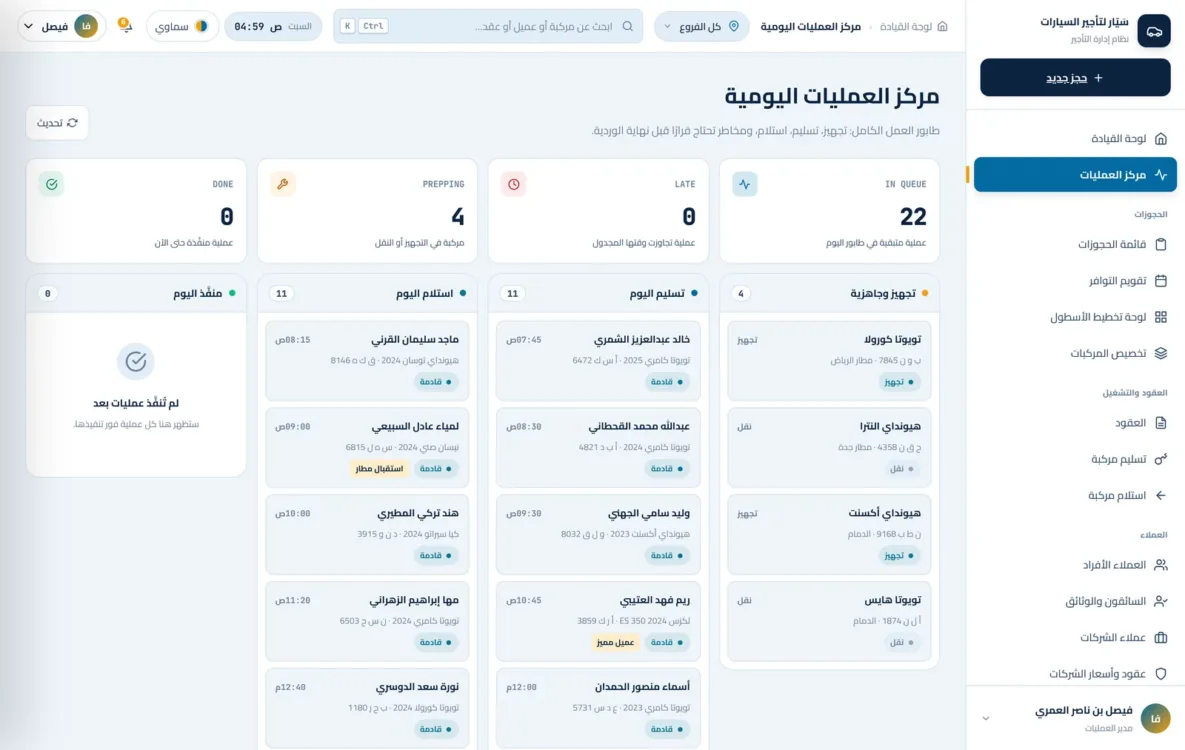Open لوحة تخطيط الأسطول sidebar entry
This screenshot has width=1185, height=750.
(x=1075, y=317)
